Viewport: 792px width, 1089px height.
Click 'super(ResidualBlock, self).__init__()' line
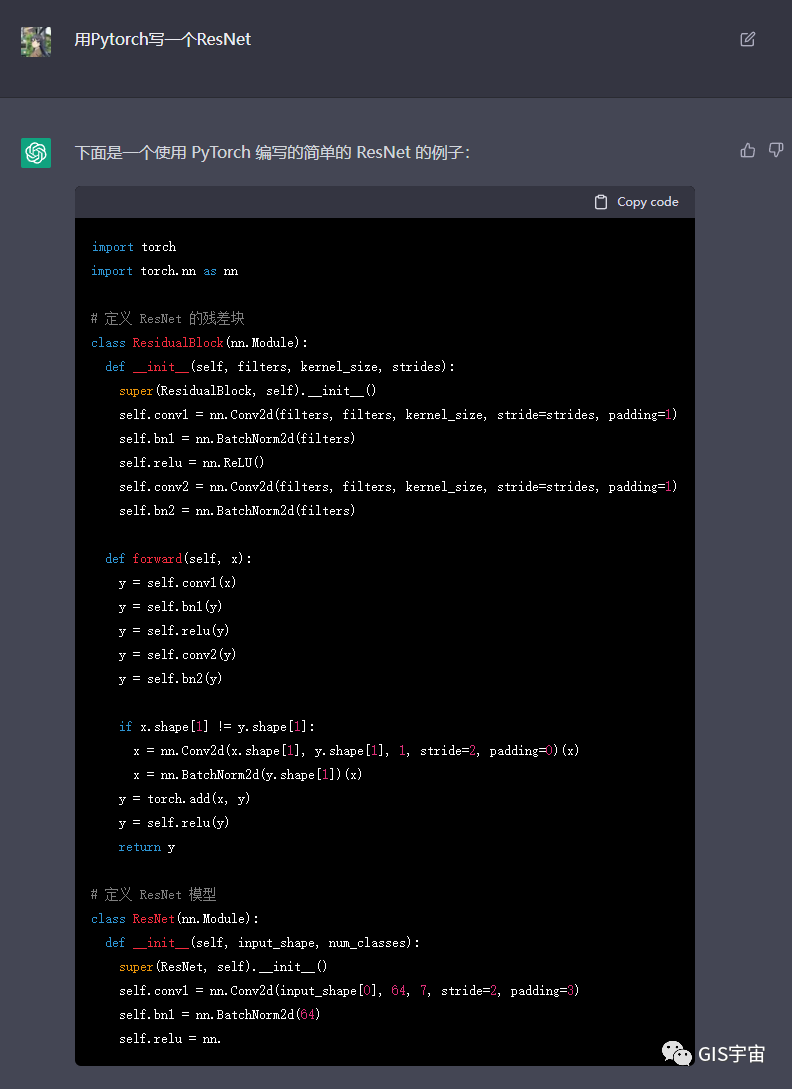click(x=248, y=391)
